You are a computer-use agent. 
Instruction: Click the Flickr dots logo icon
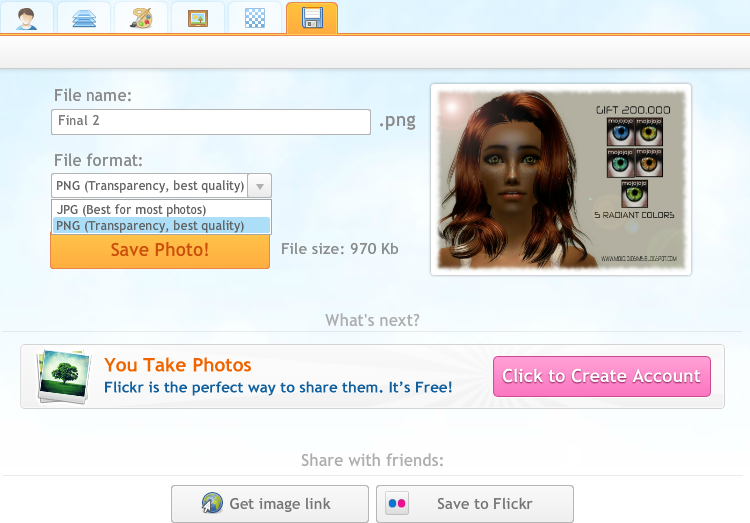(397, 503)
